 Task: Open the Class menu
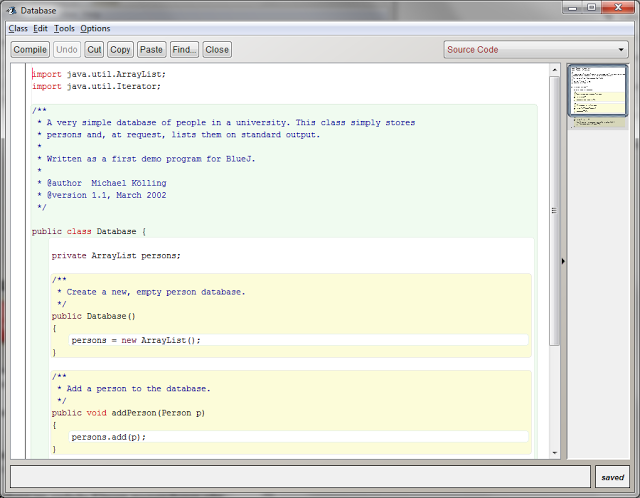(x=18, y=28)
